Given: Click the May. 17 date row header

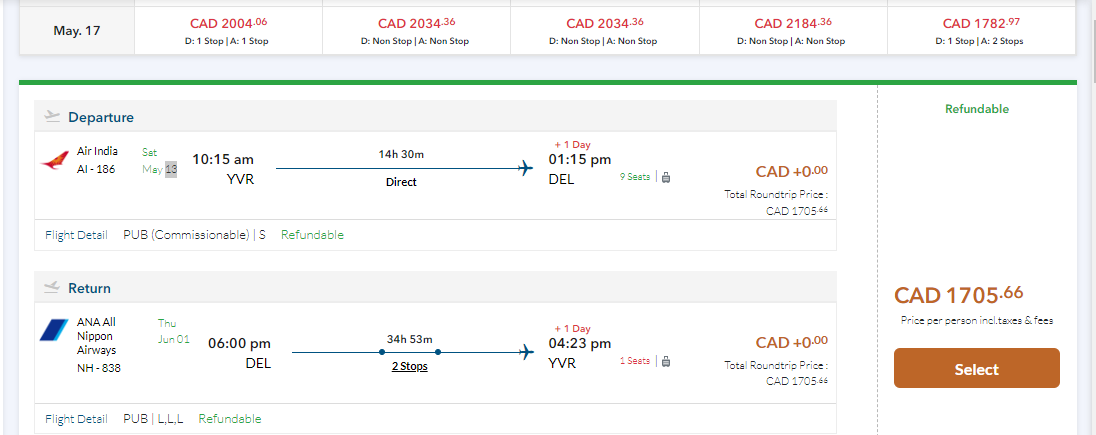Looking at the screenshot, I should tap(76, 30).
